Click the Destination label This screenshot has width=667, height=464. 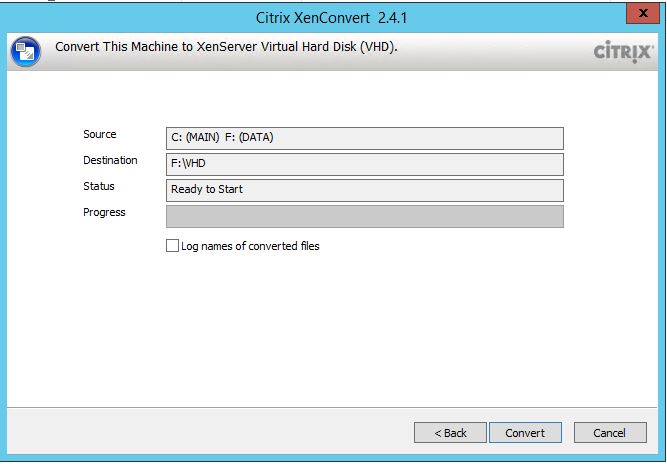pos(110,160)
